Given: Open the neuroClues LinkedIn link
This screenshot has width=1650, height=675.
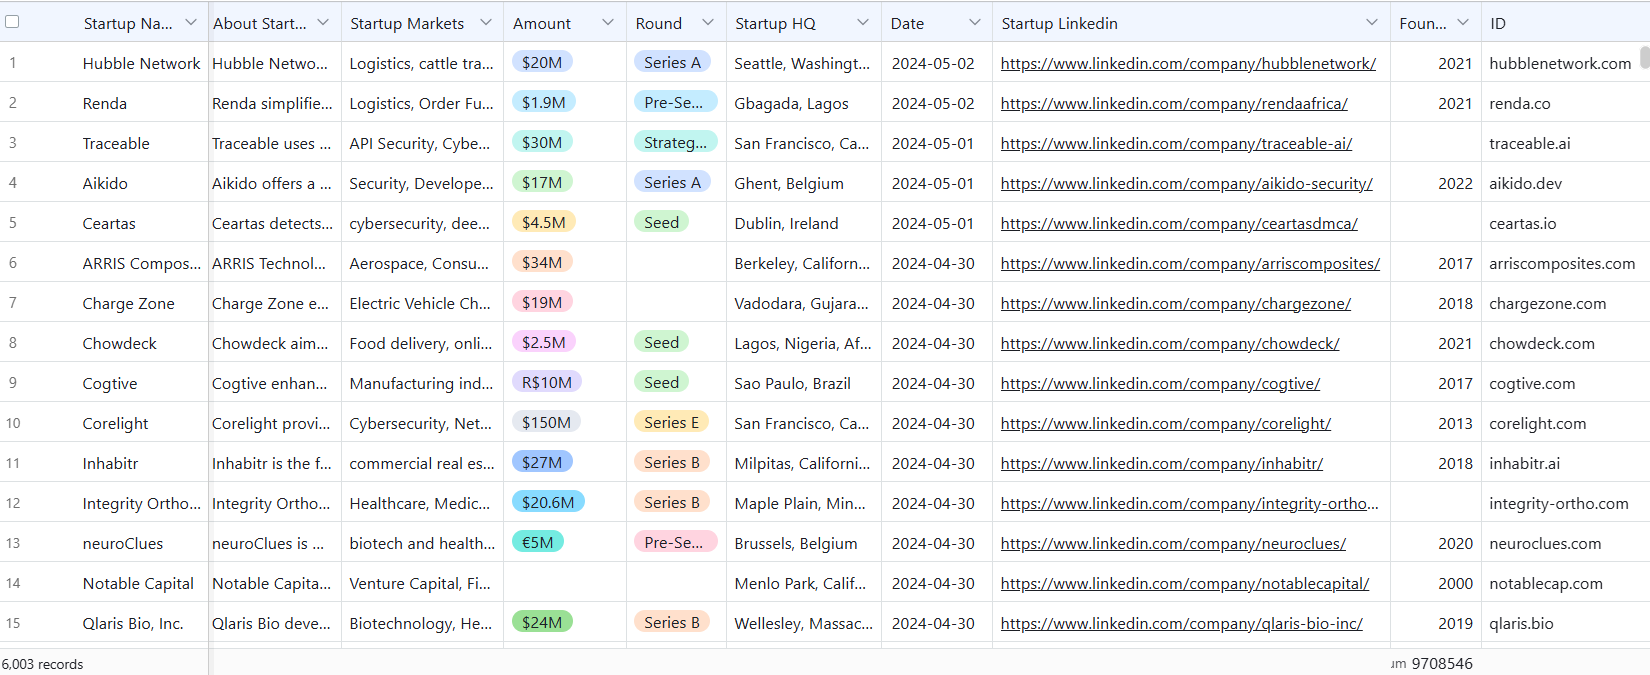Looking at the screenshot, I should pyautogui.click(x=1173, y=543).
